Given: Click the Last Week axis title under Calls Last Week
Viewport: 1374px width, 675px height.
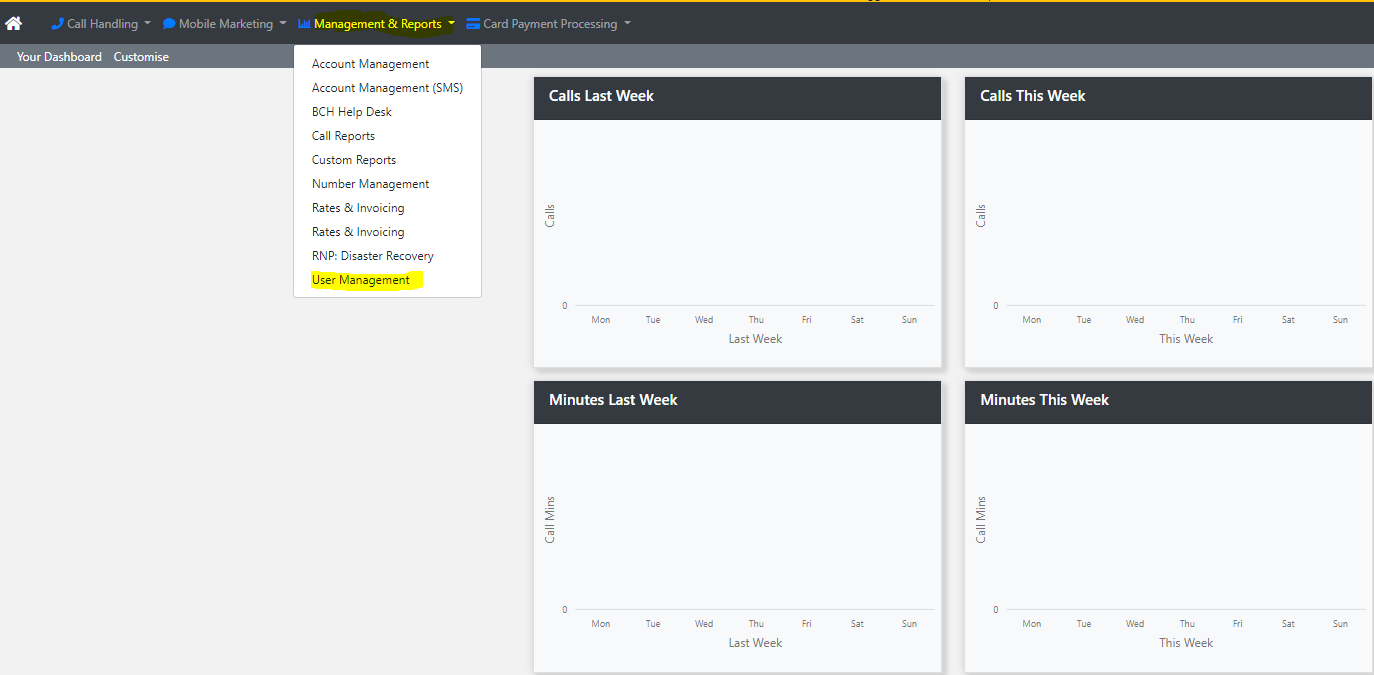Looking at the screenshot, I should 755,339.
